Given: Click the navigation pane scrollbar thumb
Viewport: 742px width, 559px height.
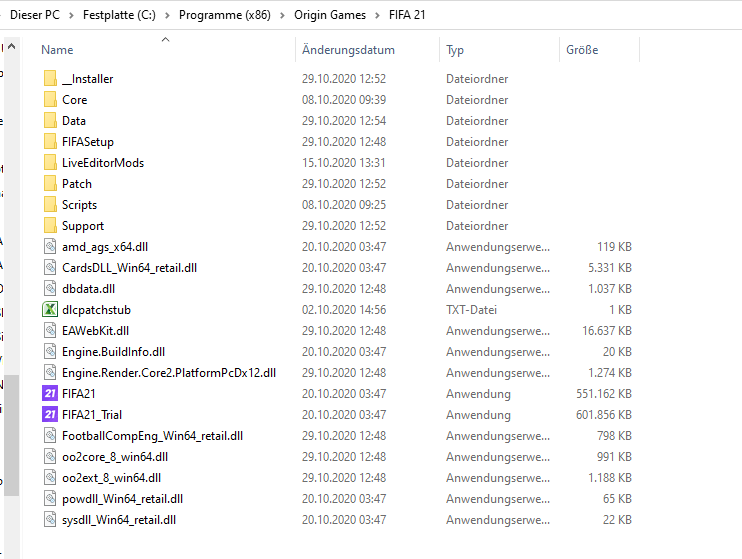Looking at the screenshot, I should pos(12,435).
